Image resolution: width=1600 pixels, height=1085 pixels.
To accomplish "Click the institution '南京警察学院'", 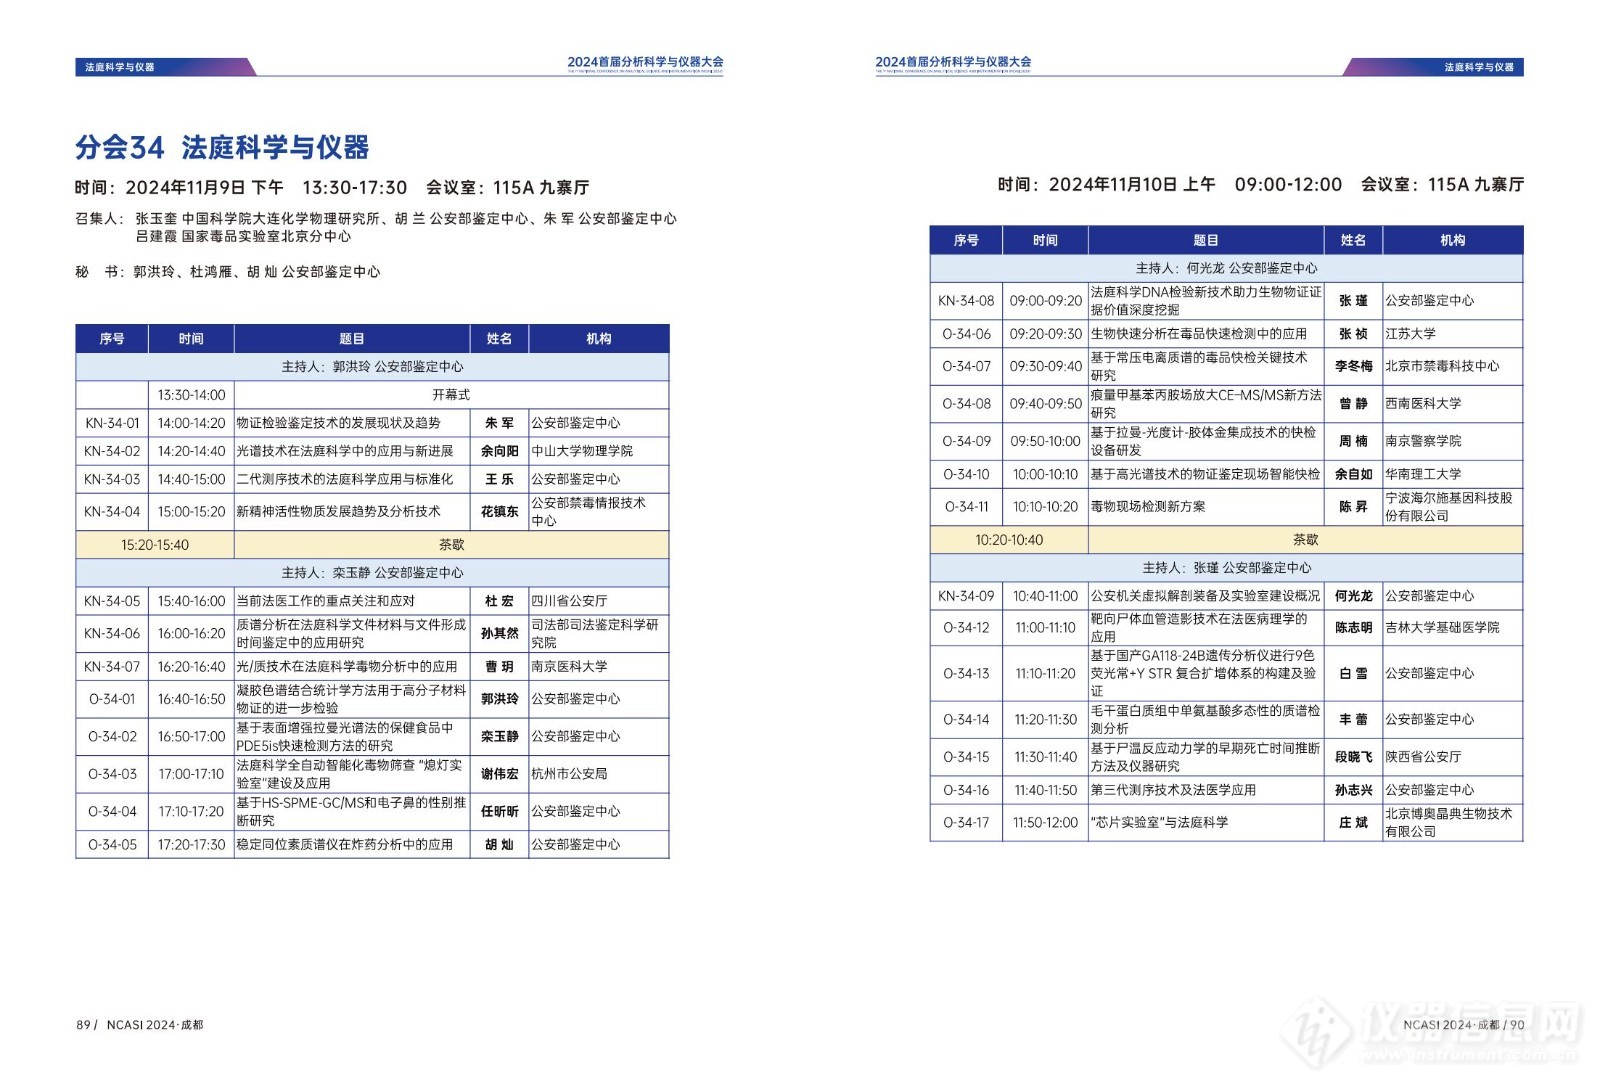I will [x=1423, y=440].
